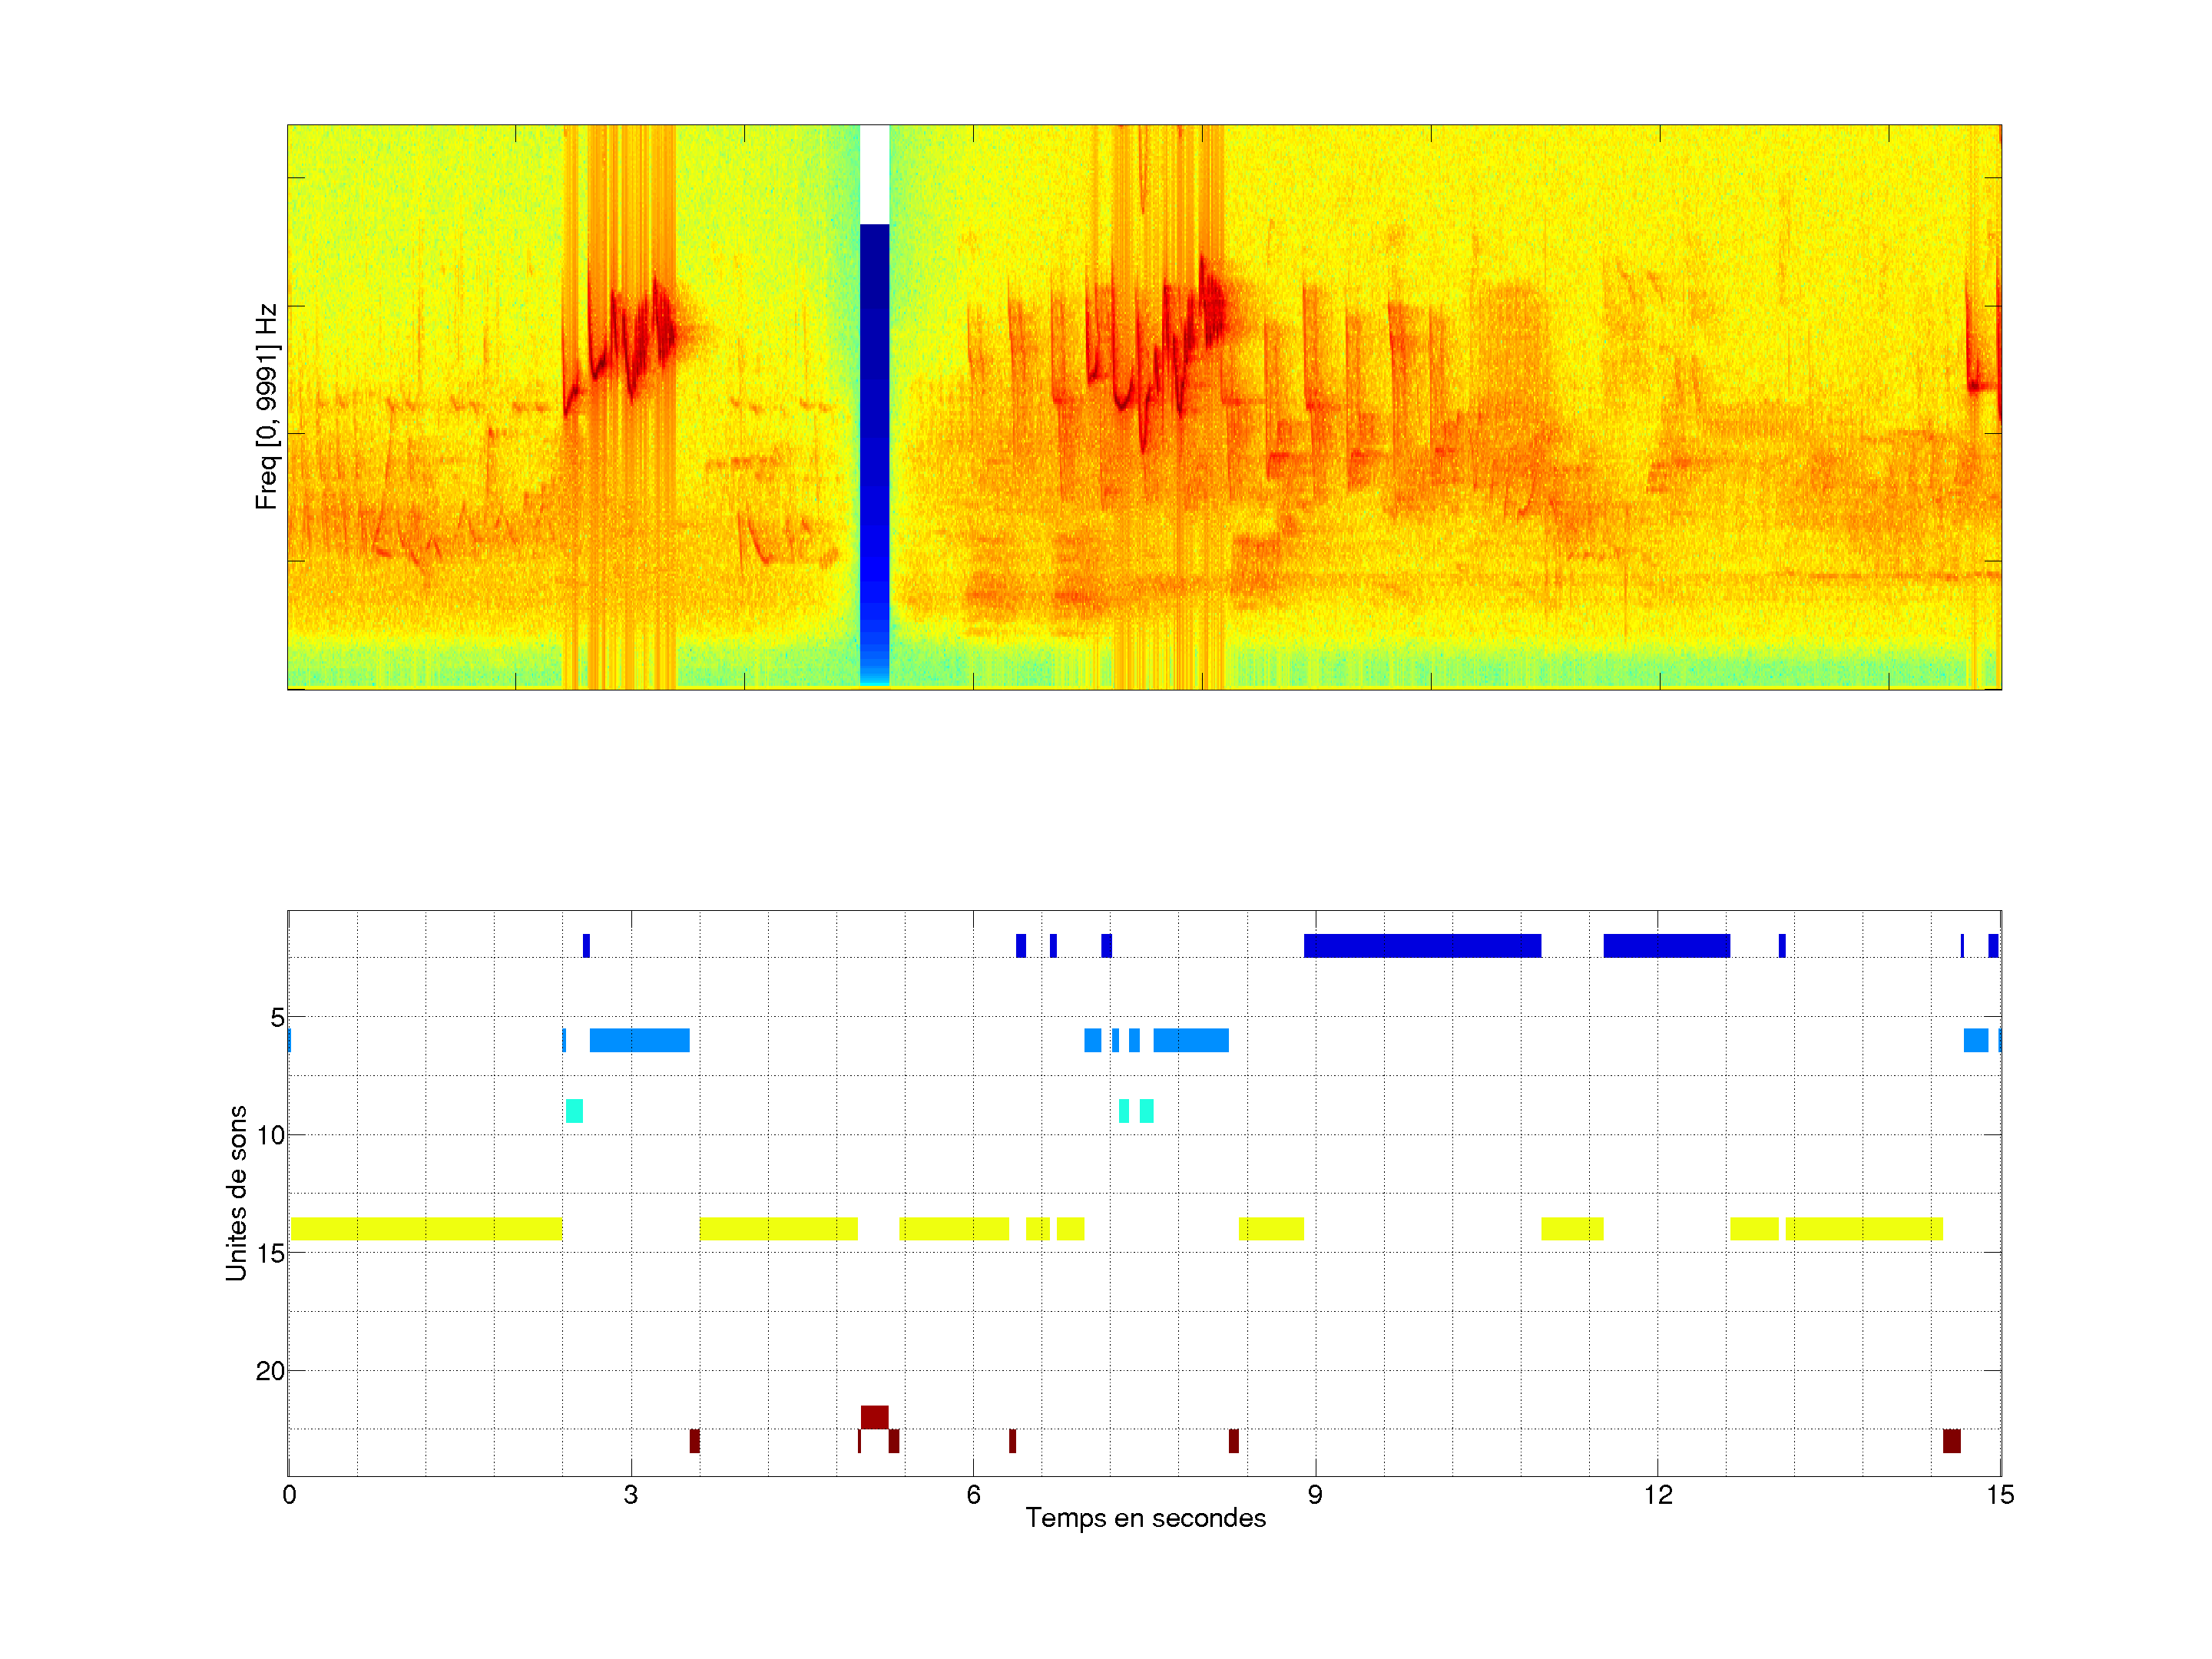Viewport: 2212px width, 1659px height.
Task: Click the 'Temps en secondes' axis label
Action: coord(1145,1518)
